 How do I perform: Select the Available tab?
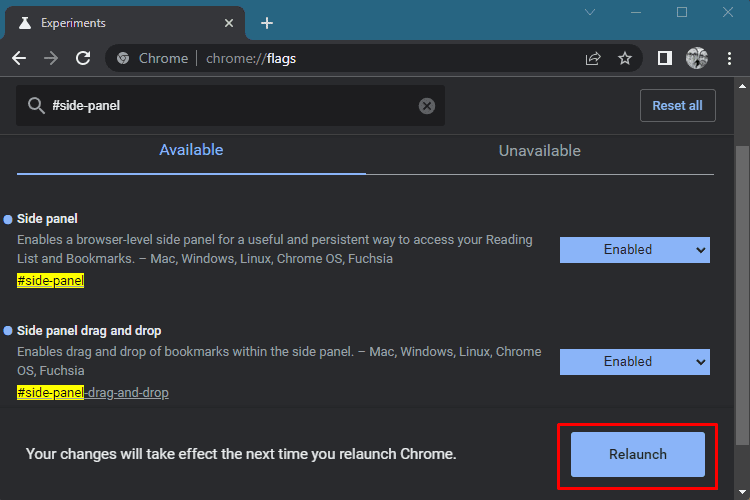[191, 150]
